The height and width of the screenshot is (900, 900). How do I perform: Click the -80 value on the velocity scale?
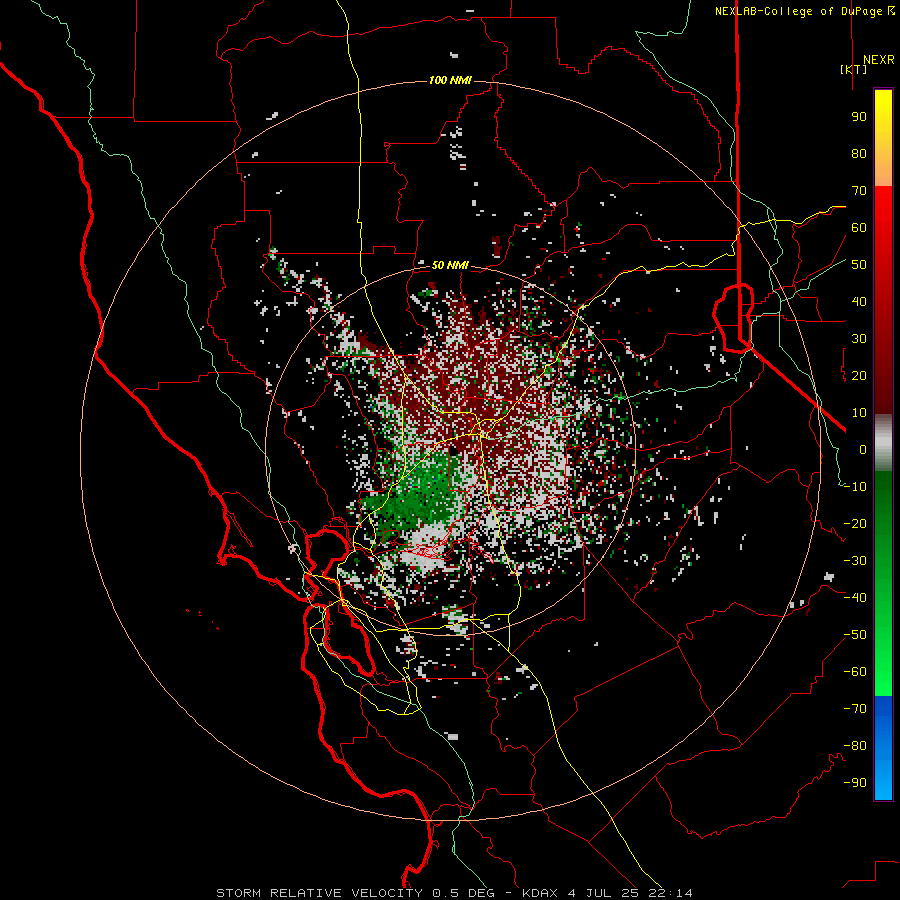pyautogui.click(x=855, y=746)
